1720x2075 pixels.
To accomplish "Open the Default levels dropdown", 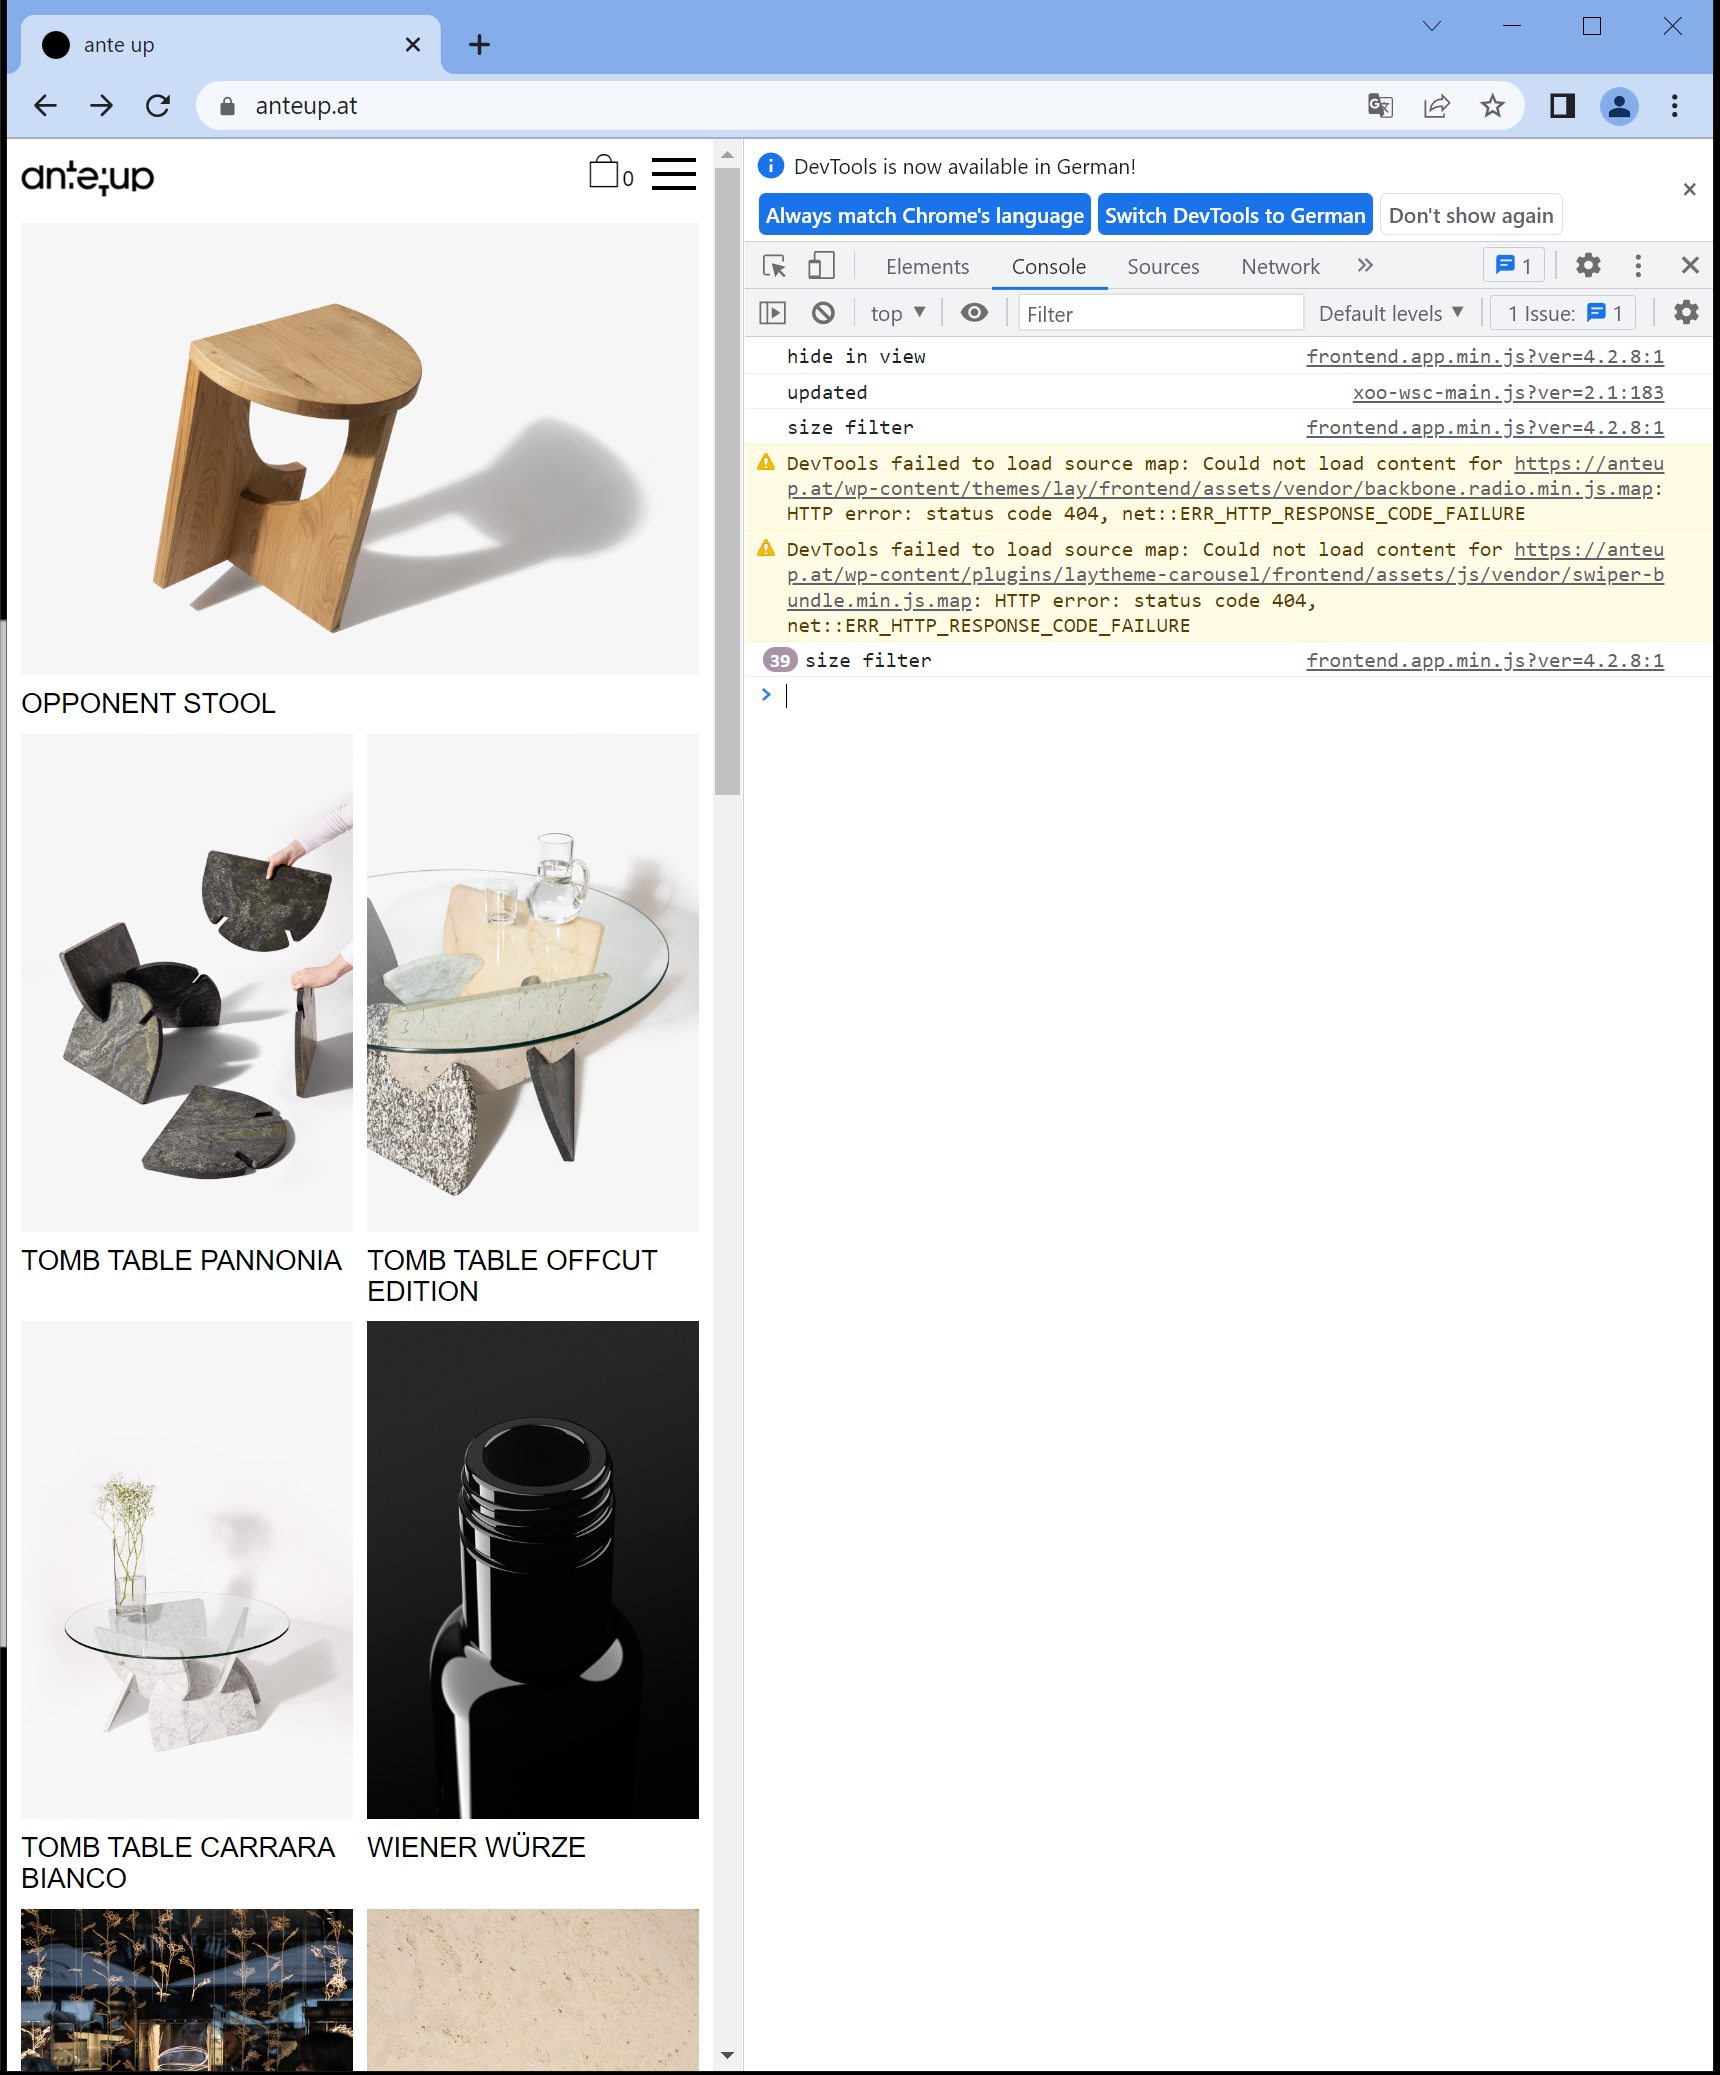I will click(x=1389, y=312).
